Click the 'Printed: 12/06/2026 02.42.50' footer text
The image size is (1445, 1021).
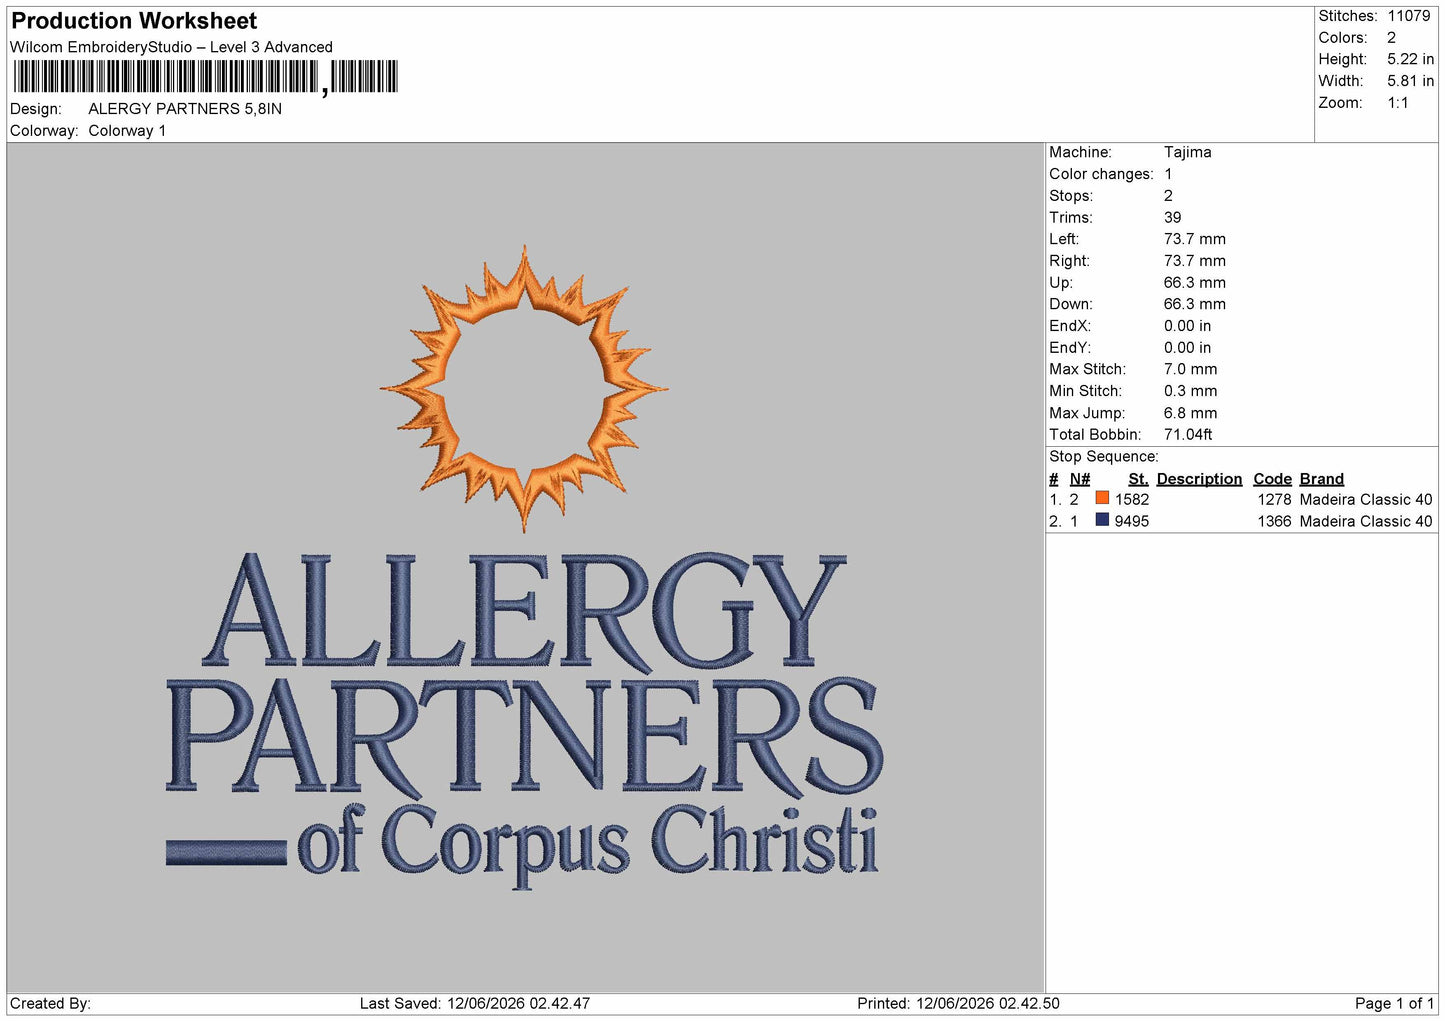958,1004
